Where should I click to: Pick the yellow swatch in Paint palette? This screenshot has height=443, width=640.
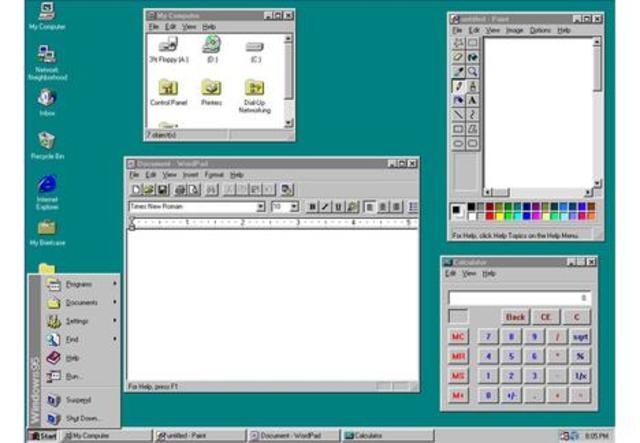(499, 216)
